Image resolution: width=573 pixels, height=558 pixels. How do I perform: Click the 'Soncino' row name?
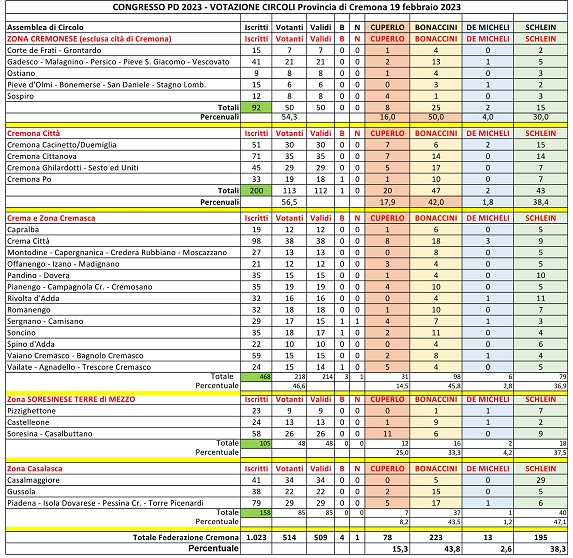click(21, 333)
